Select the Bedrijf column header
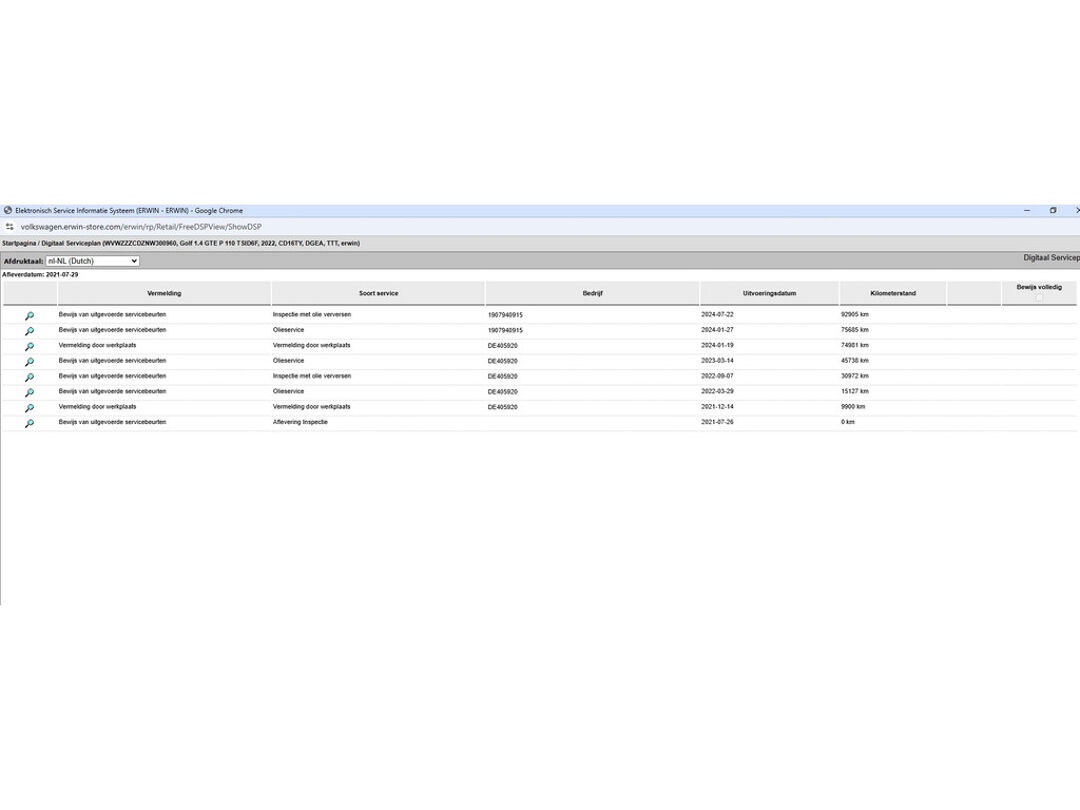Image resolution: width=1080 pixels, height=810 pixels. (592, 293)
